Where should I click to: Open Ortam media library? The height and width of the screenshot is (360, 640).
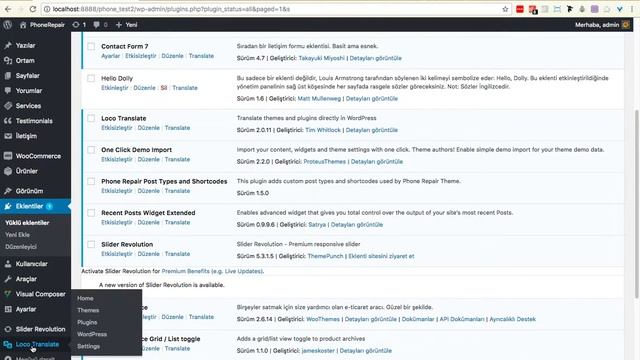click(x=25, y=60)
